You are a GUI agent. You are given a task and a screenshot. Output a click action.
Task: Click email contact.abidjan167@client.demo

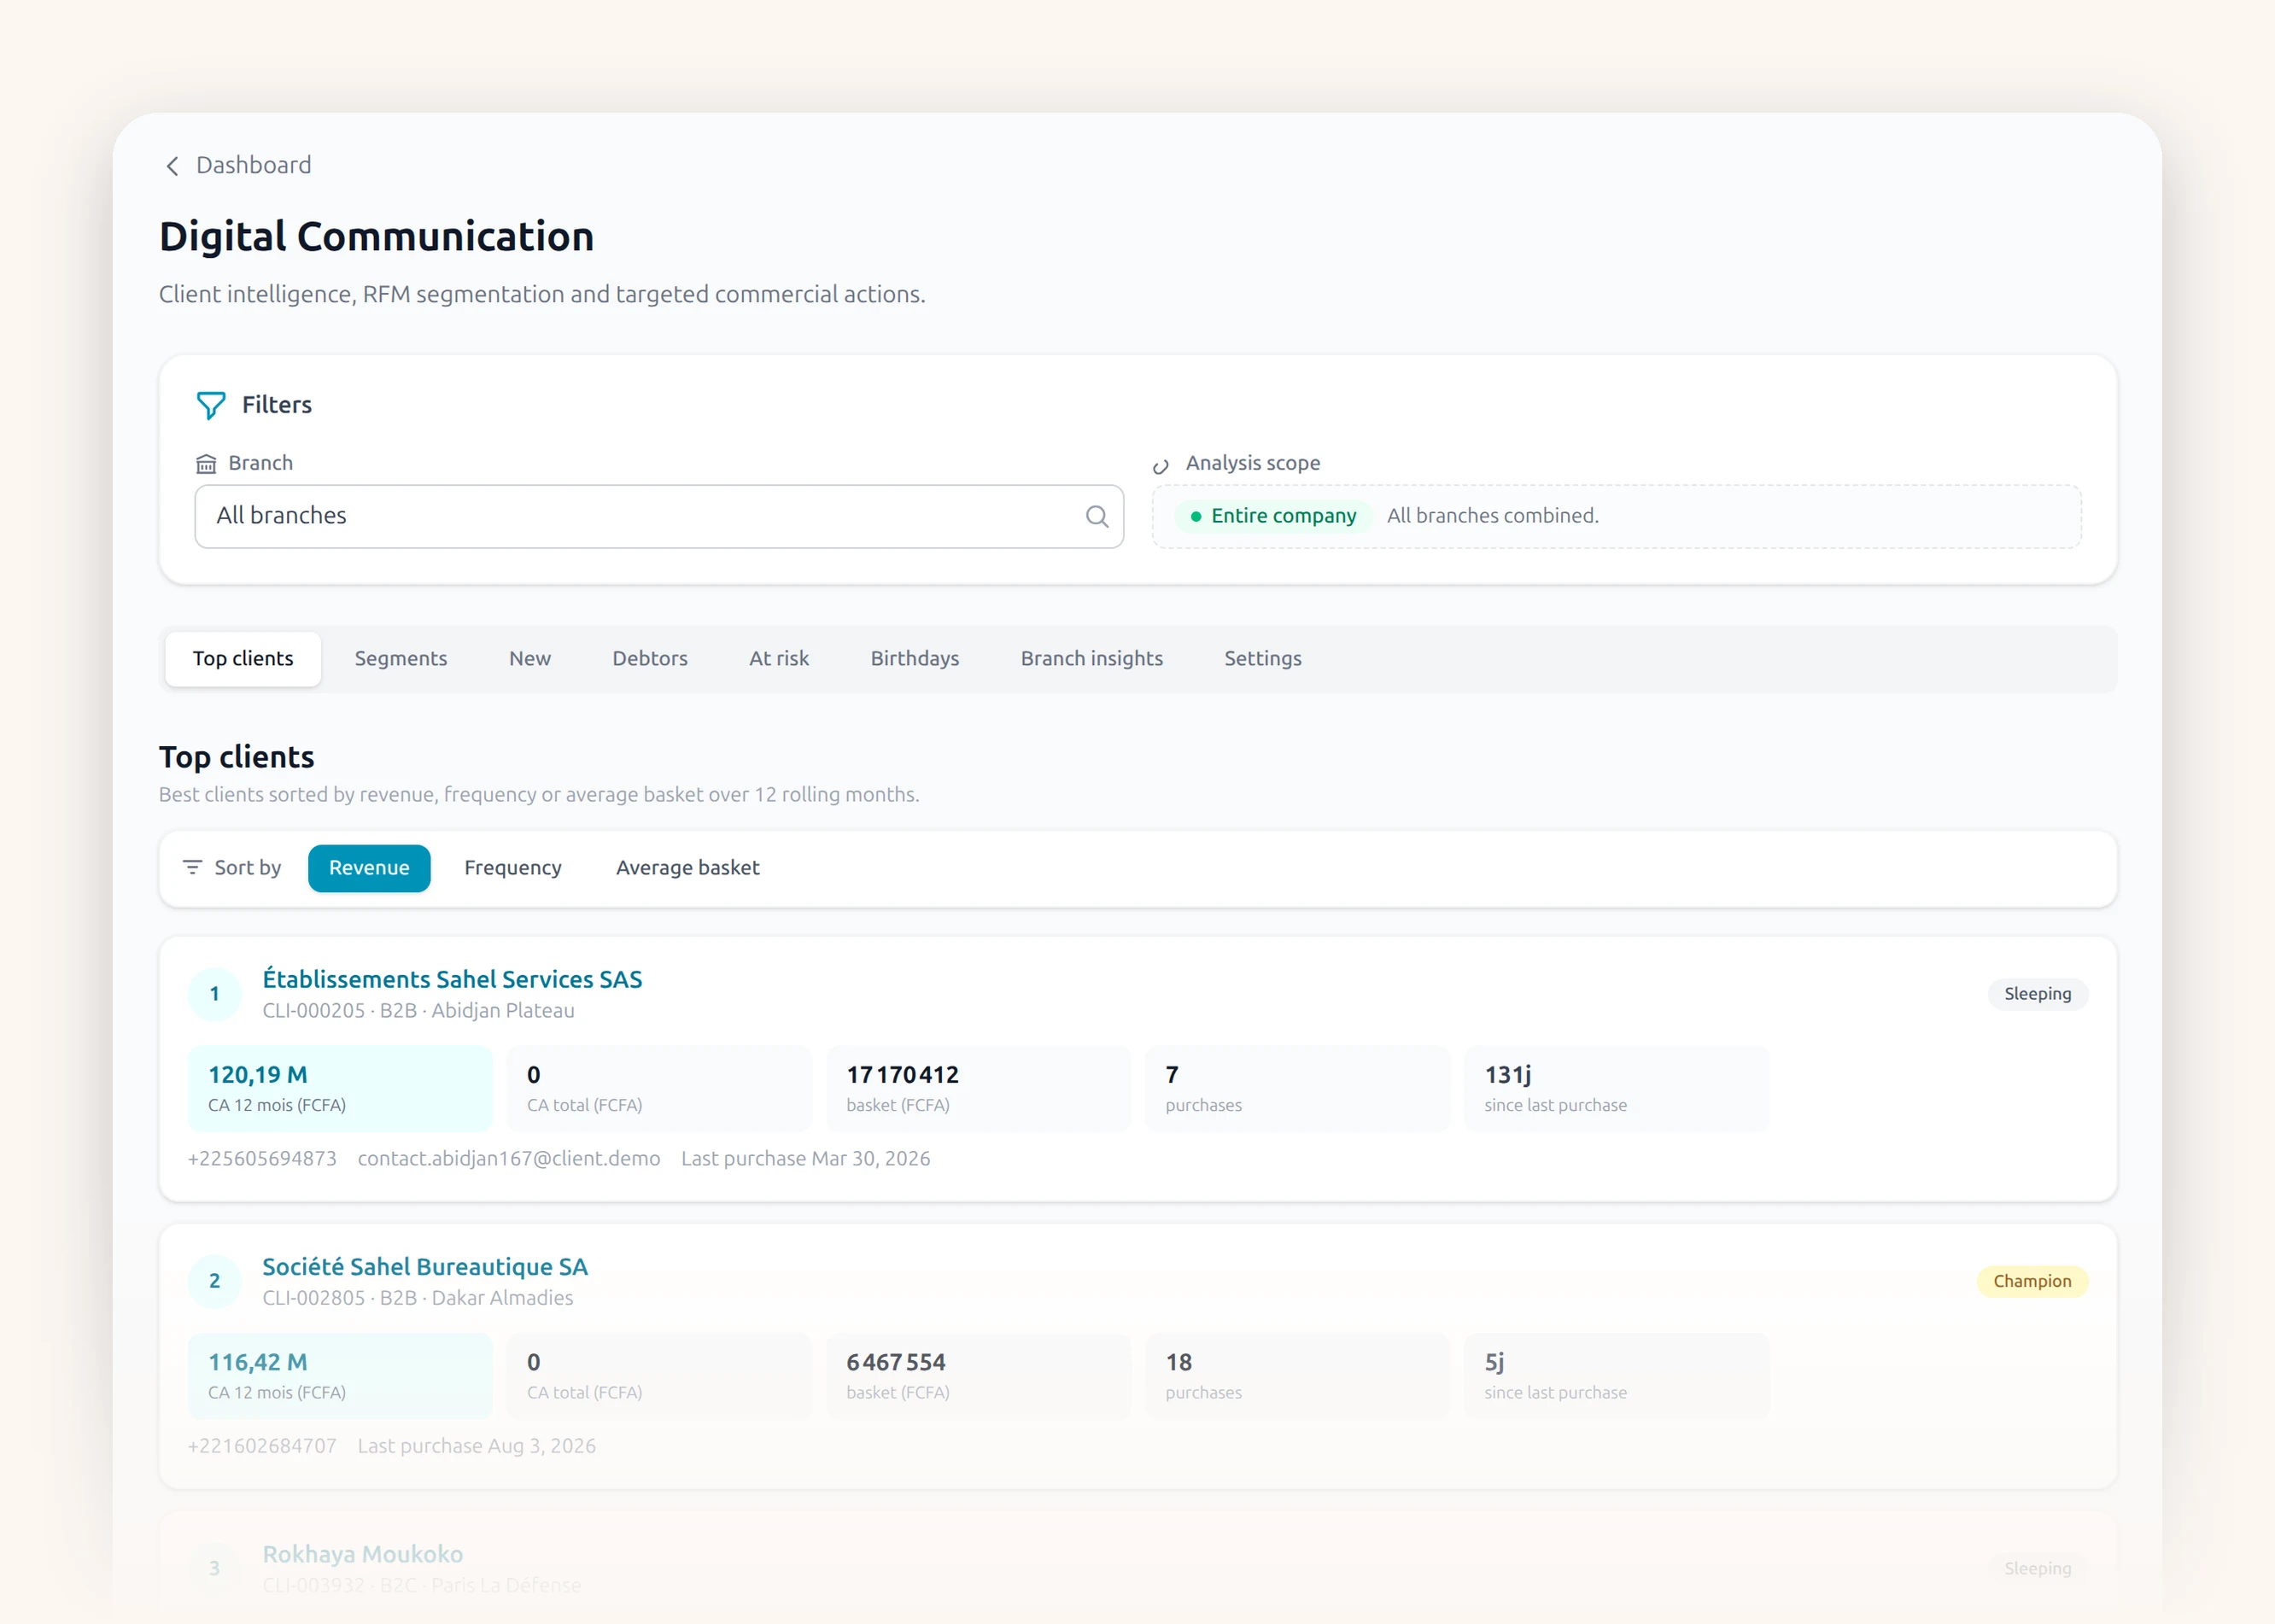click(509, 1158)
